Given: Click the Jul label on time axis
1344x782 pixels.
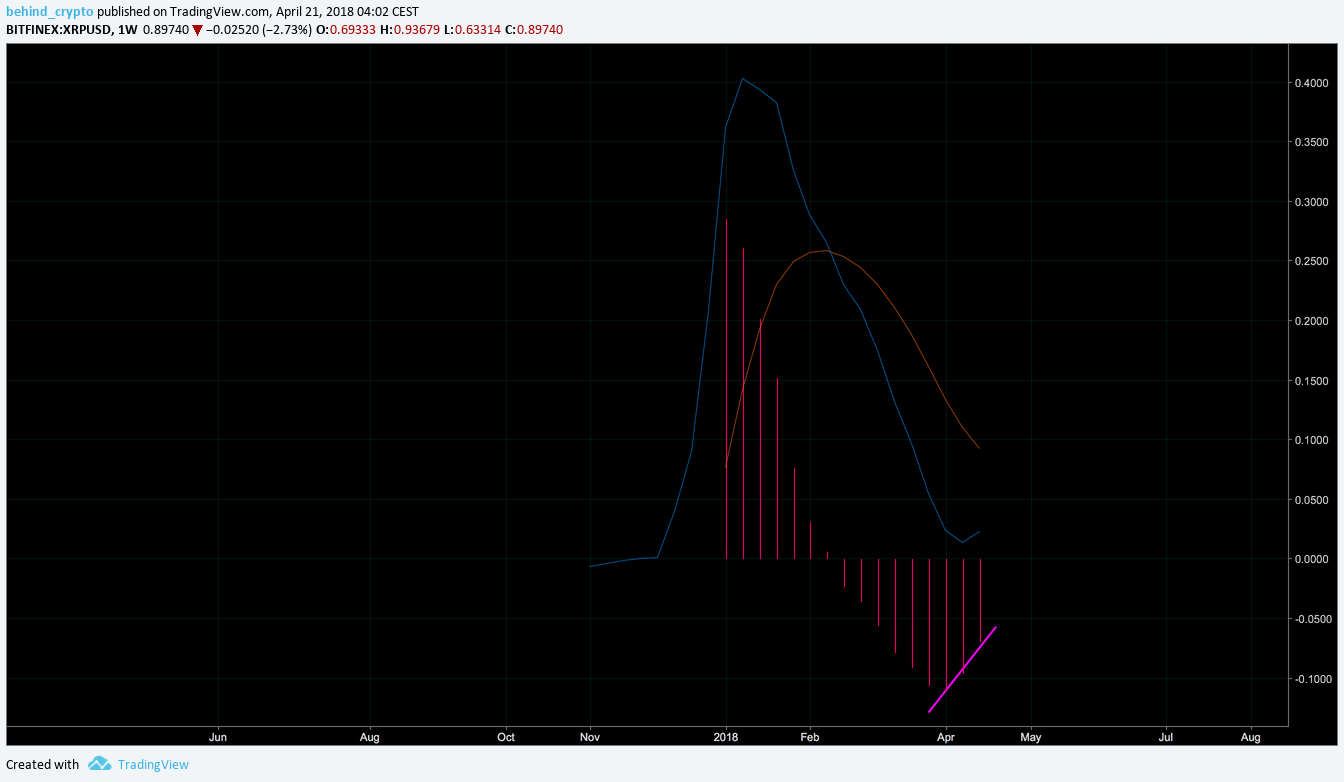Looking at the screenshot, I should coord(1166,737).
